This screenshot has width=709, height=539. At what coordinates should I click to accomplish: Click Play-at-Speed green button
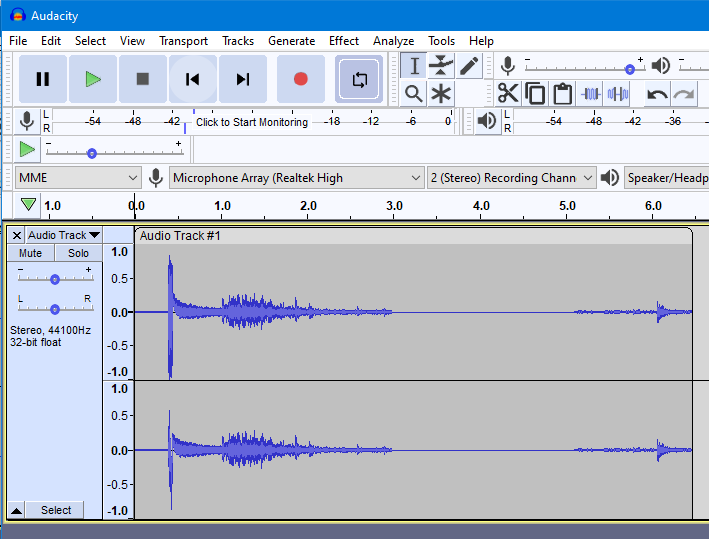click(x=27, y=149)
